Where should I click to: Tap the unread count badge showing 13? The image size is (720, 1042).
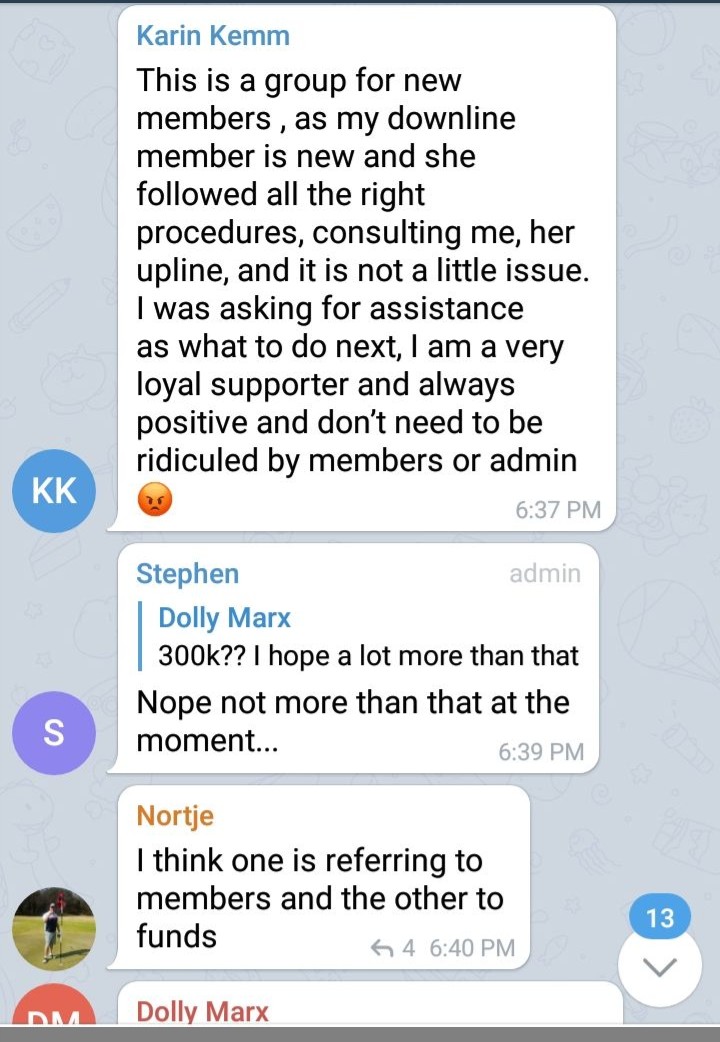(x=660, y=918)
